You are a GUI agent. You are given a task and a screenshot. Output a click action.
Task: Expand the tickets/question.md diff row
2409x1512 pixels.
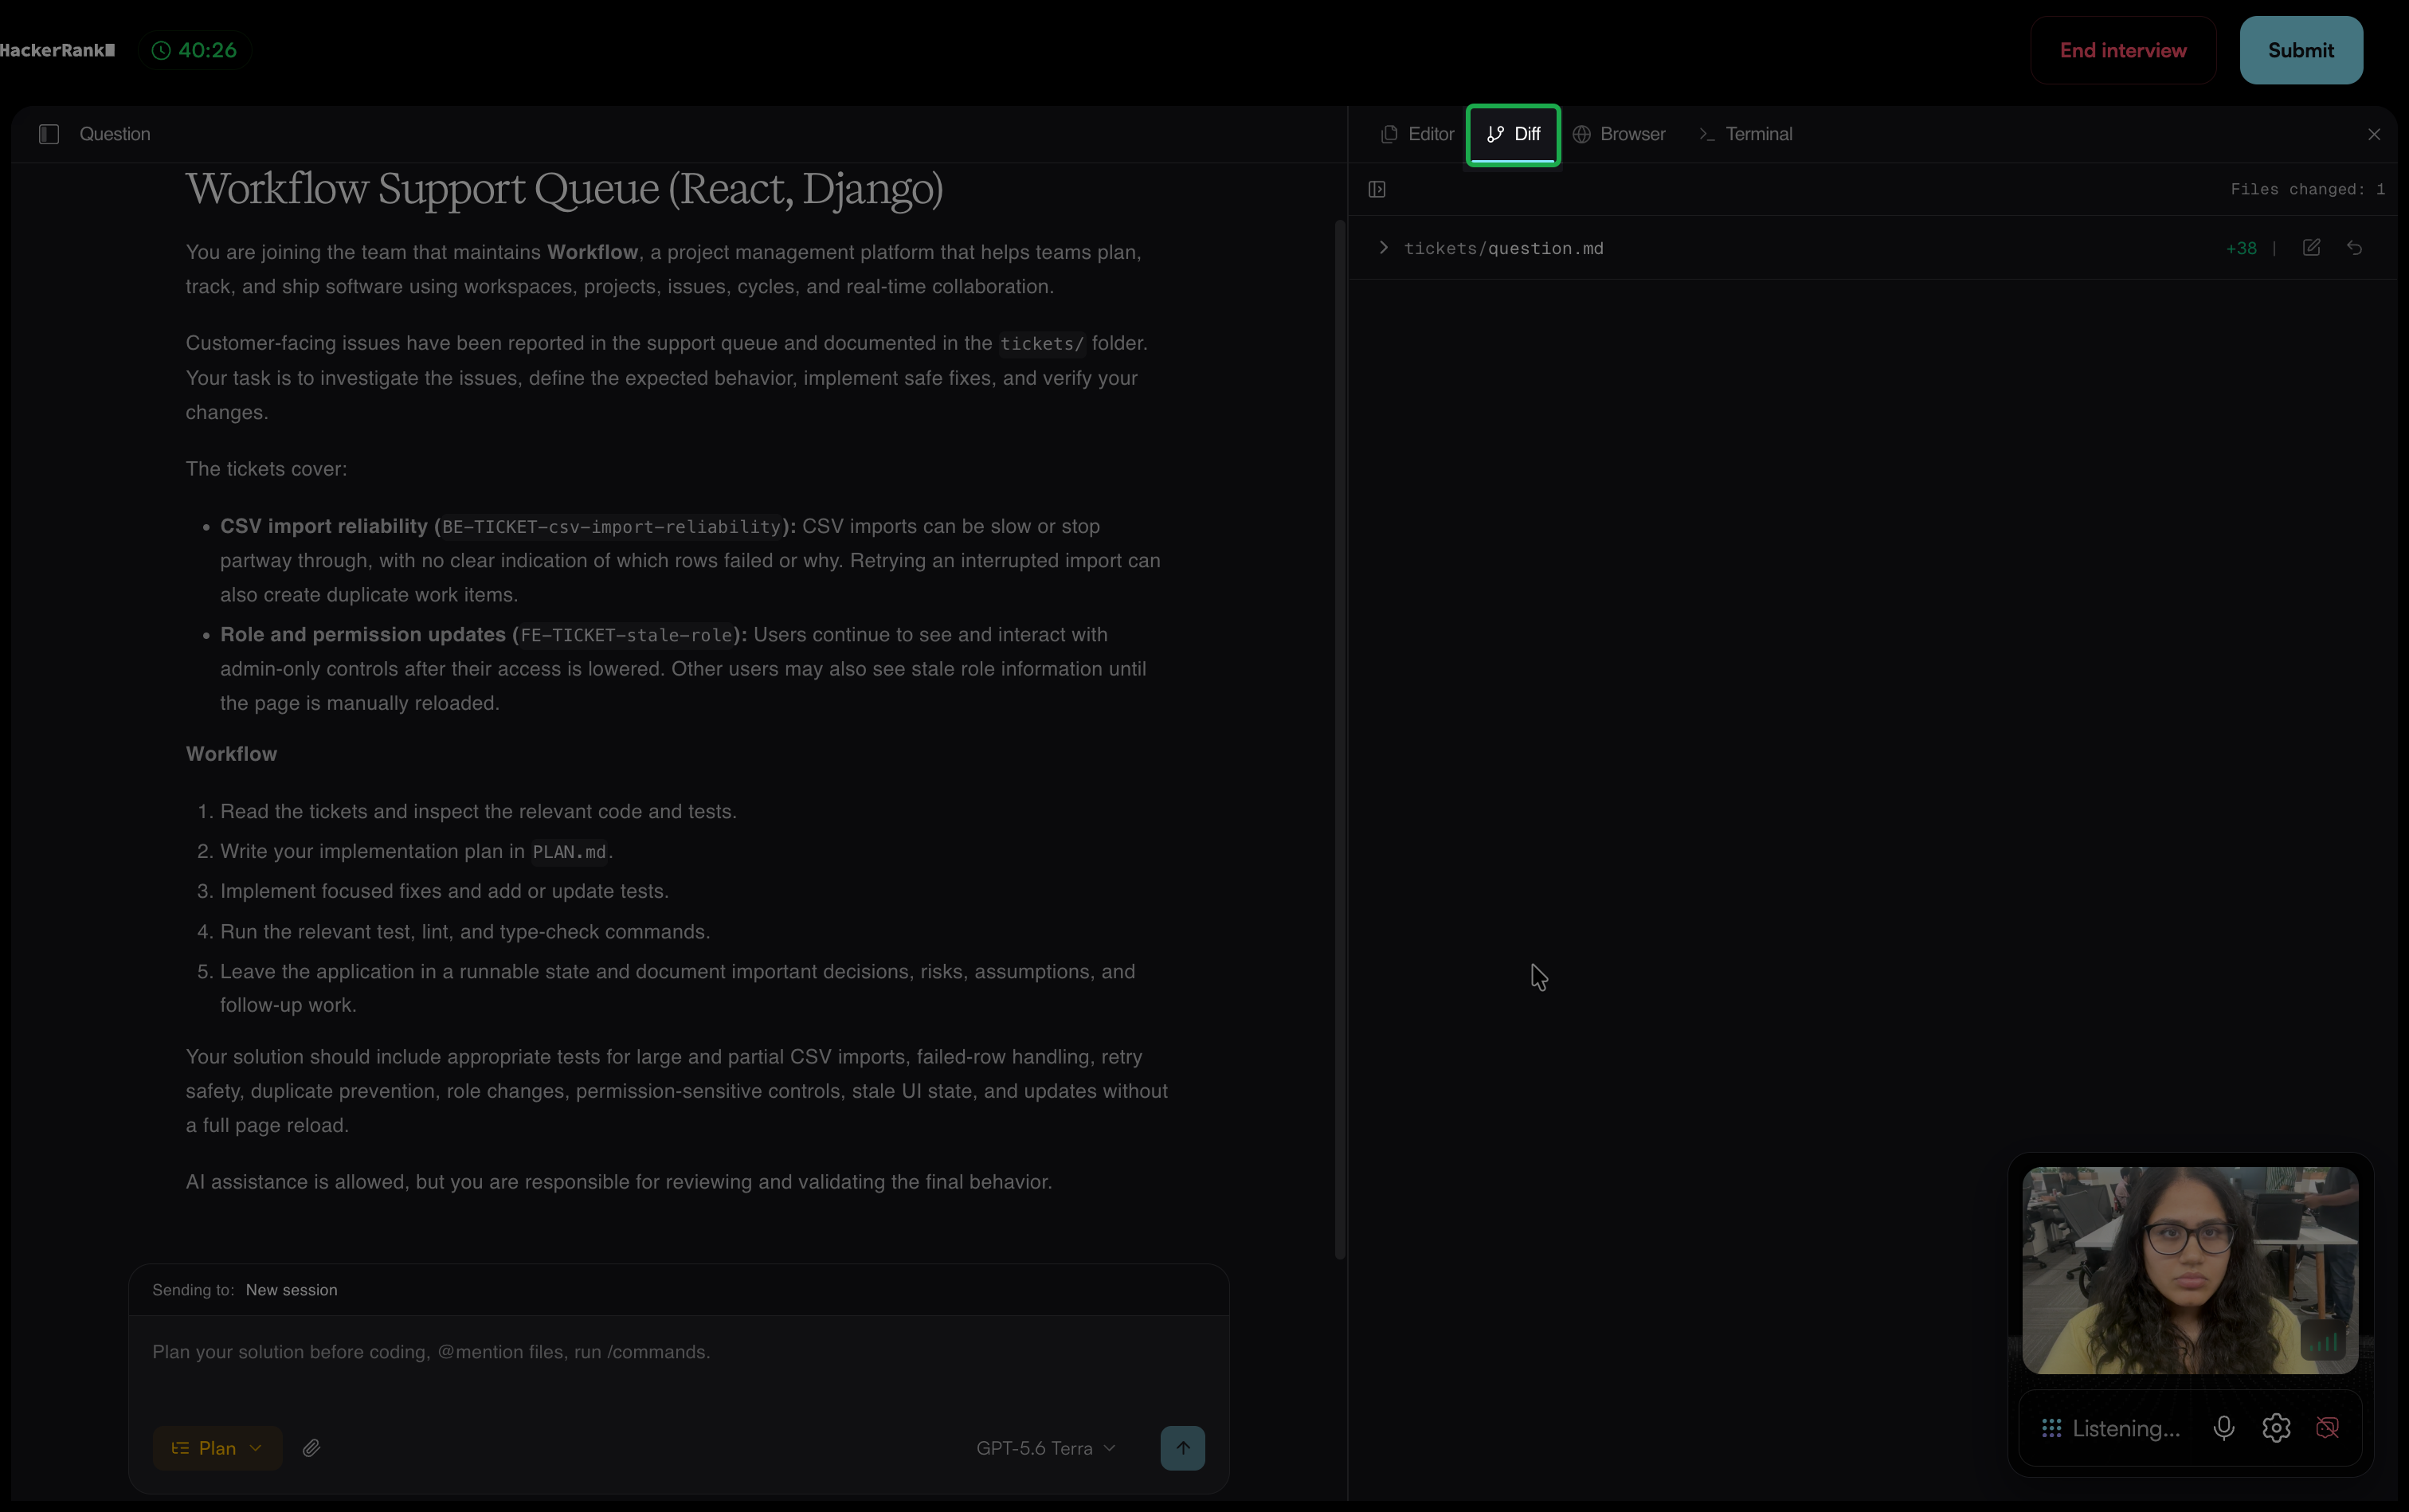[x=1384, y=248]
